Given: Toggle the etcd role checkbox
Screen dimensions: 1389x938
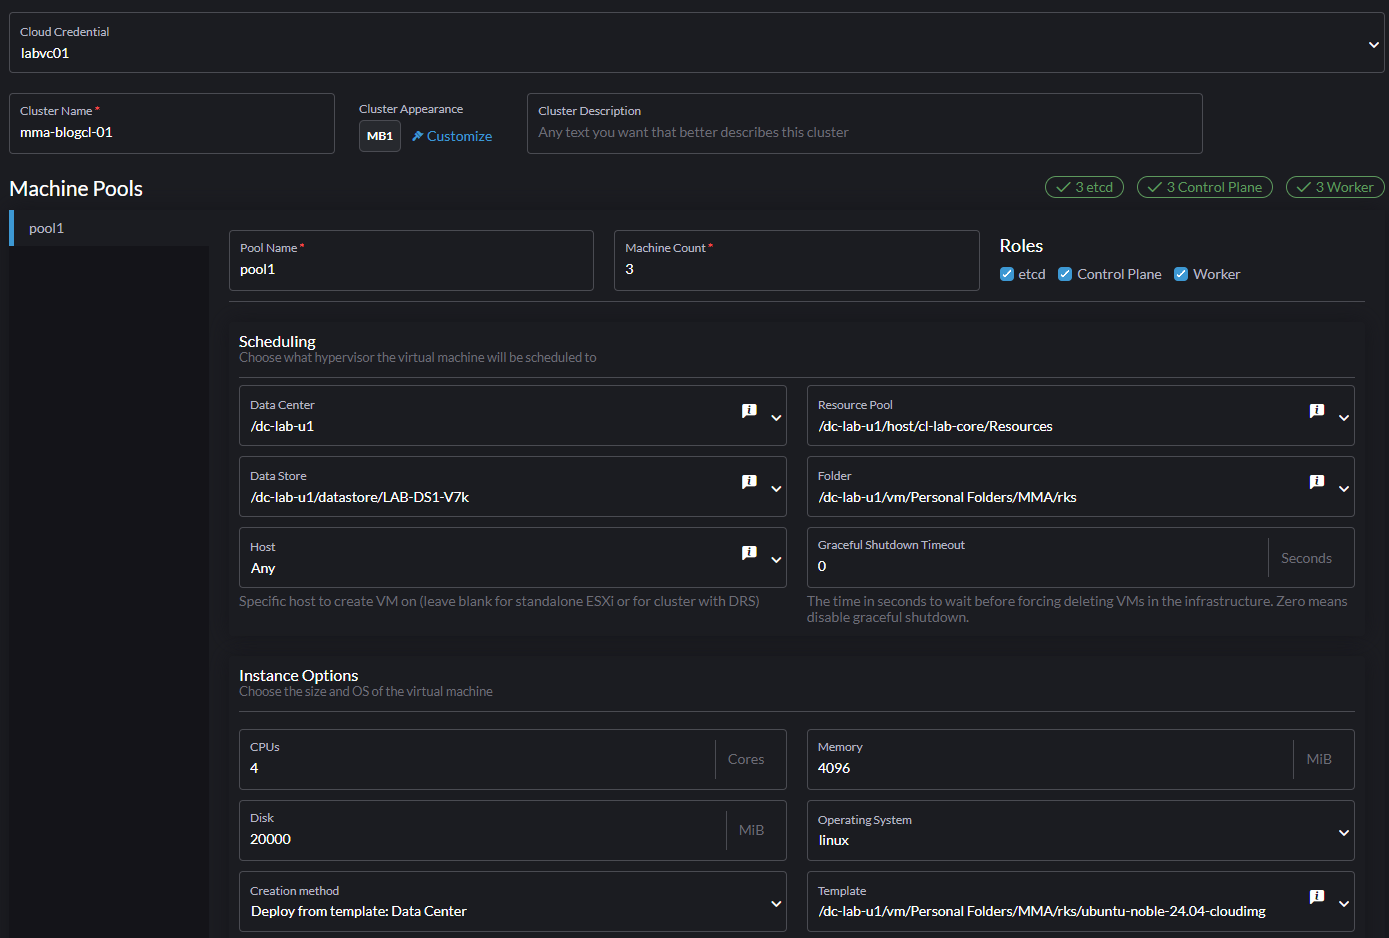Looking at the screenshot, I should coord(1007,274).
